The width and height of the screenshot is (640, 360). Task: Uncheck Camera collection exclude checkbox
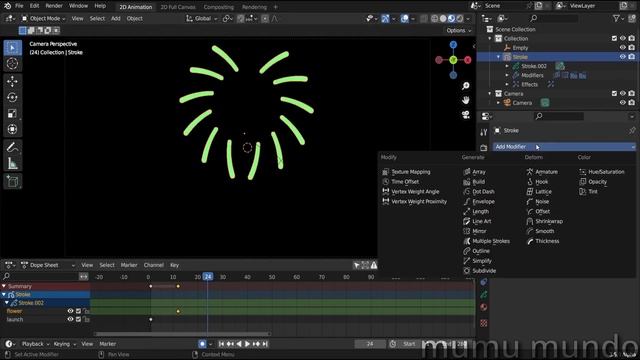[x=614, y=93]
